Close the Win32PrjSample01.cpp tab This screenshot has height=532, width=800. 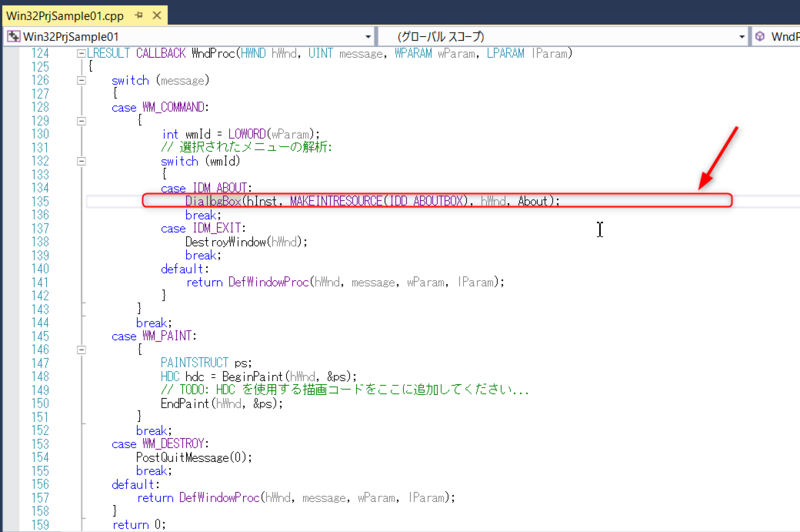(x=157, y=16)
